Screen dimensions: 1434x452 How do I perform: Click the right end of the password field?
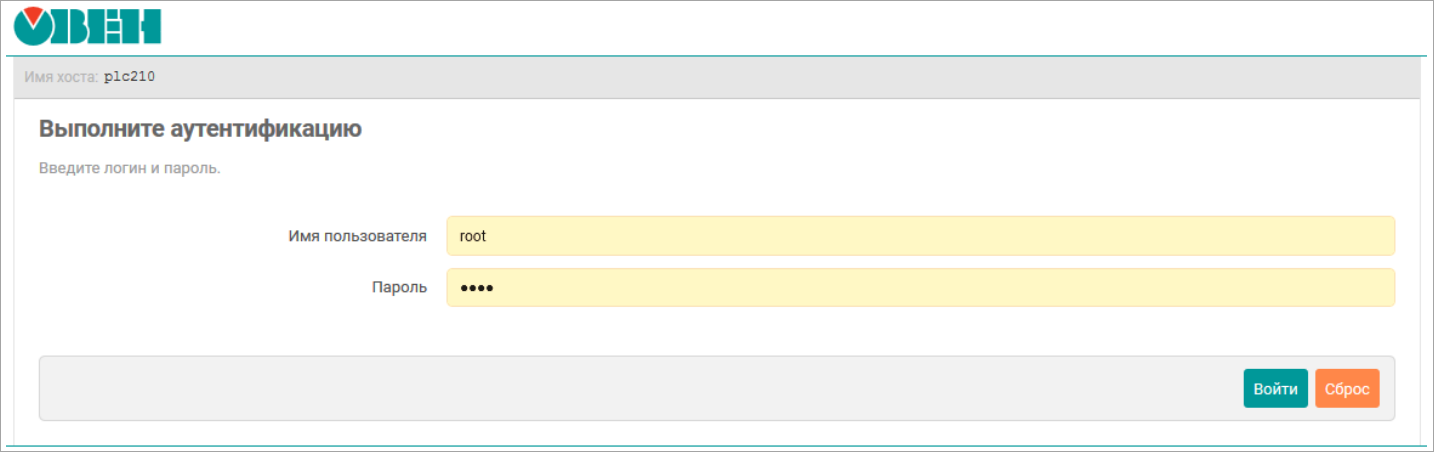1370,287
